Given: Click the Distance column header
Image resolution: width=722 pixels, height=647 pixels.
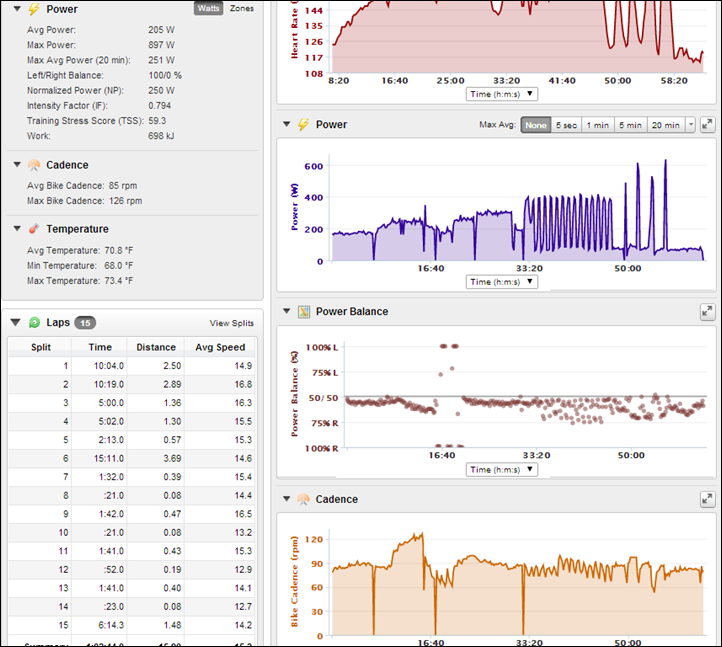Looking at the screenshot, I should [156, 347].
